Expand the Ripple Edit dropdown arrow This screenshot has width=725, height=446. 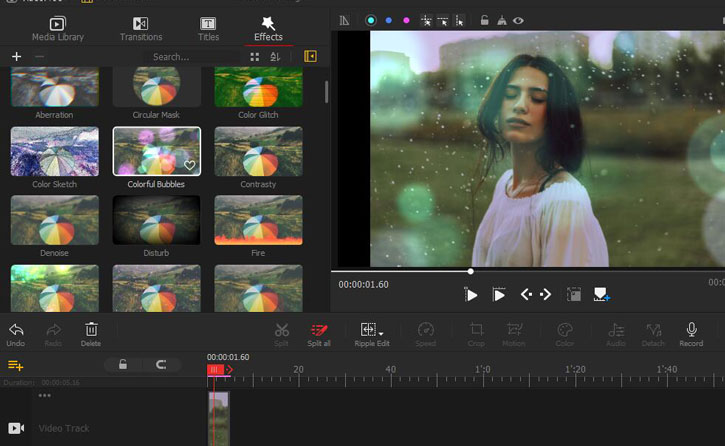pyautogui.click(x=381, y=334)
